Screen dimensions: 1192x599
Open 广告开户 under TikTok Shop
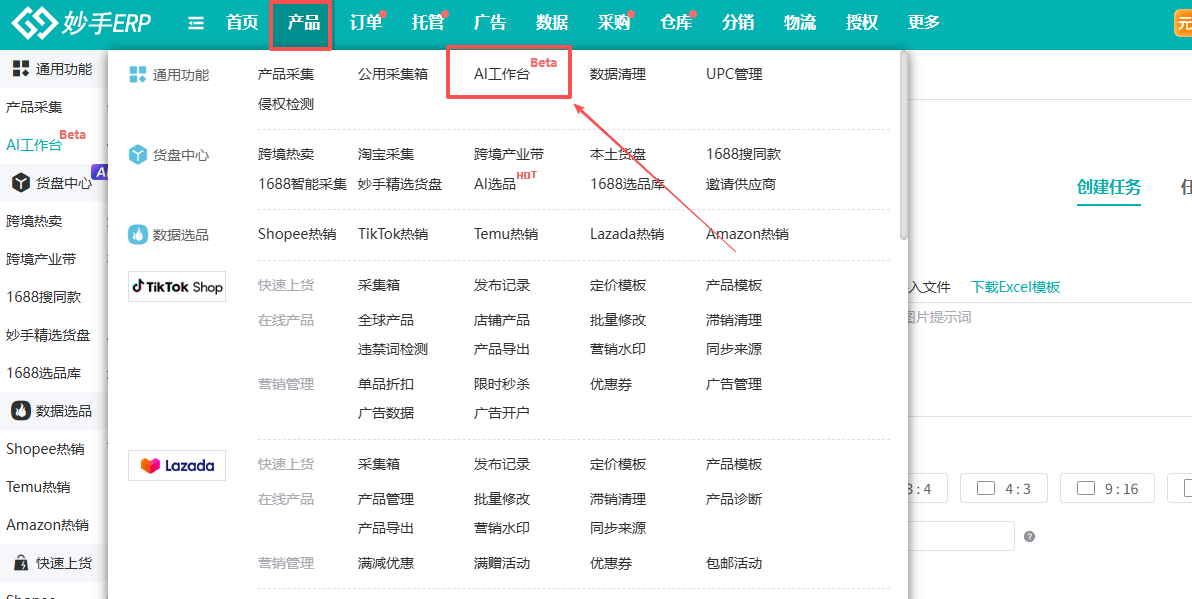point(502,414)
